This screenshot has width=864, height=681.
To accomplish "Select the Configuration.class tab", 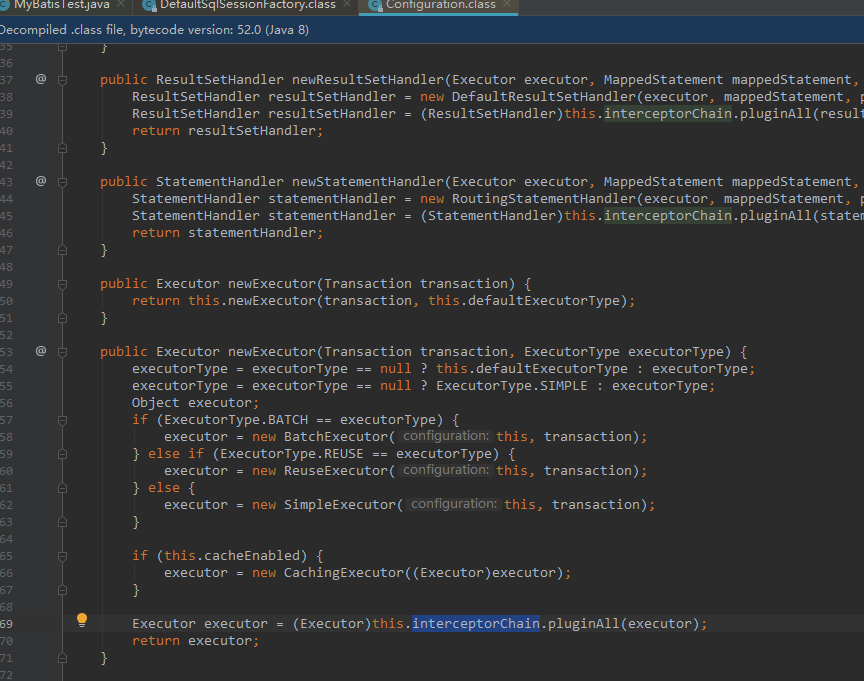I will 440,5.
